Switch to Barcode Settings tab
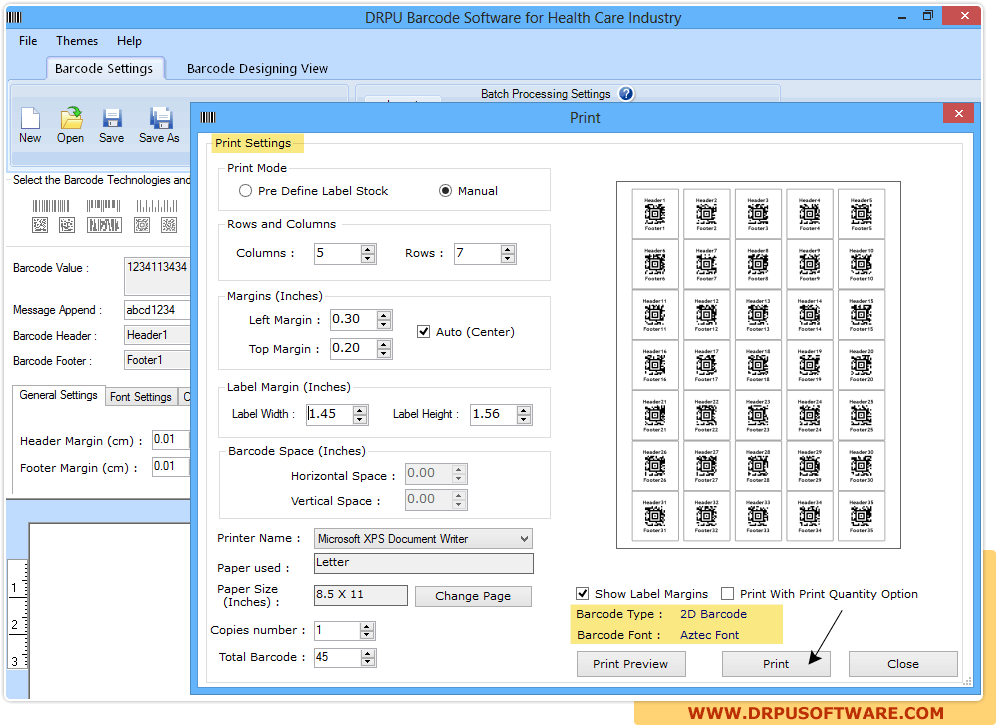 (x=104, y=69)
